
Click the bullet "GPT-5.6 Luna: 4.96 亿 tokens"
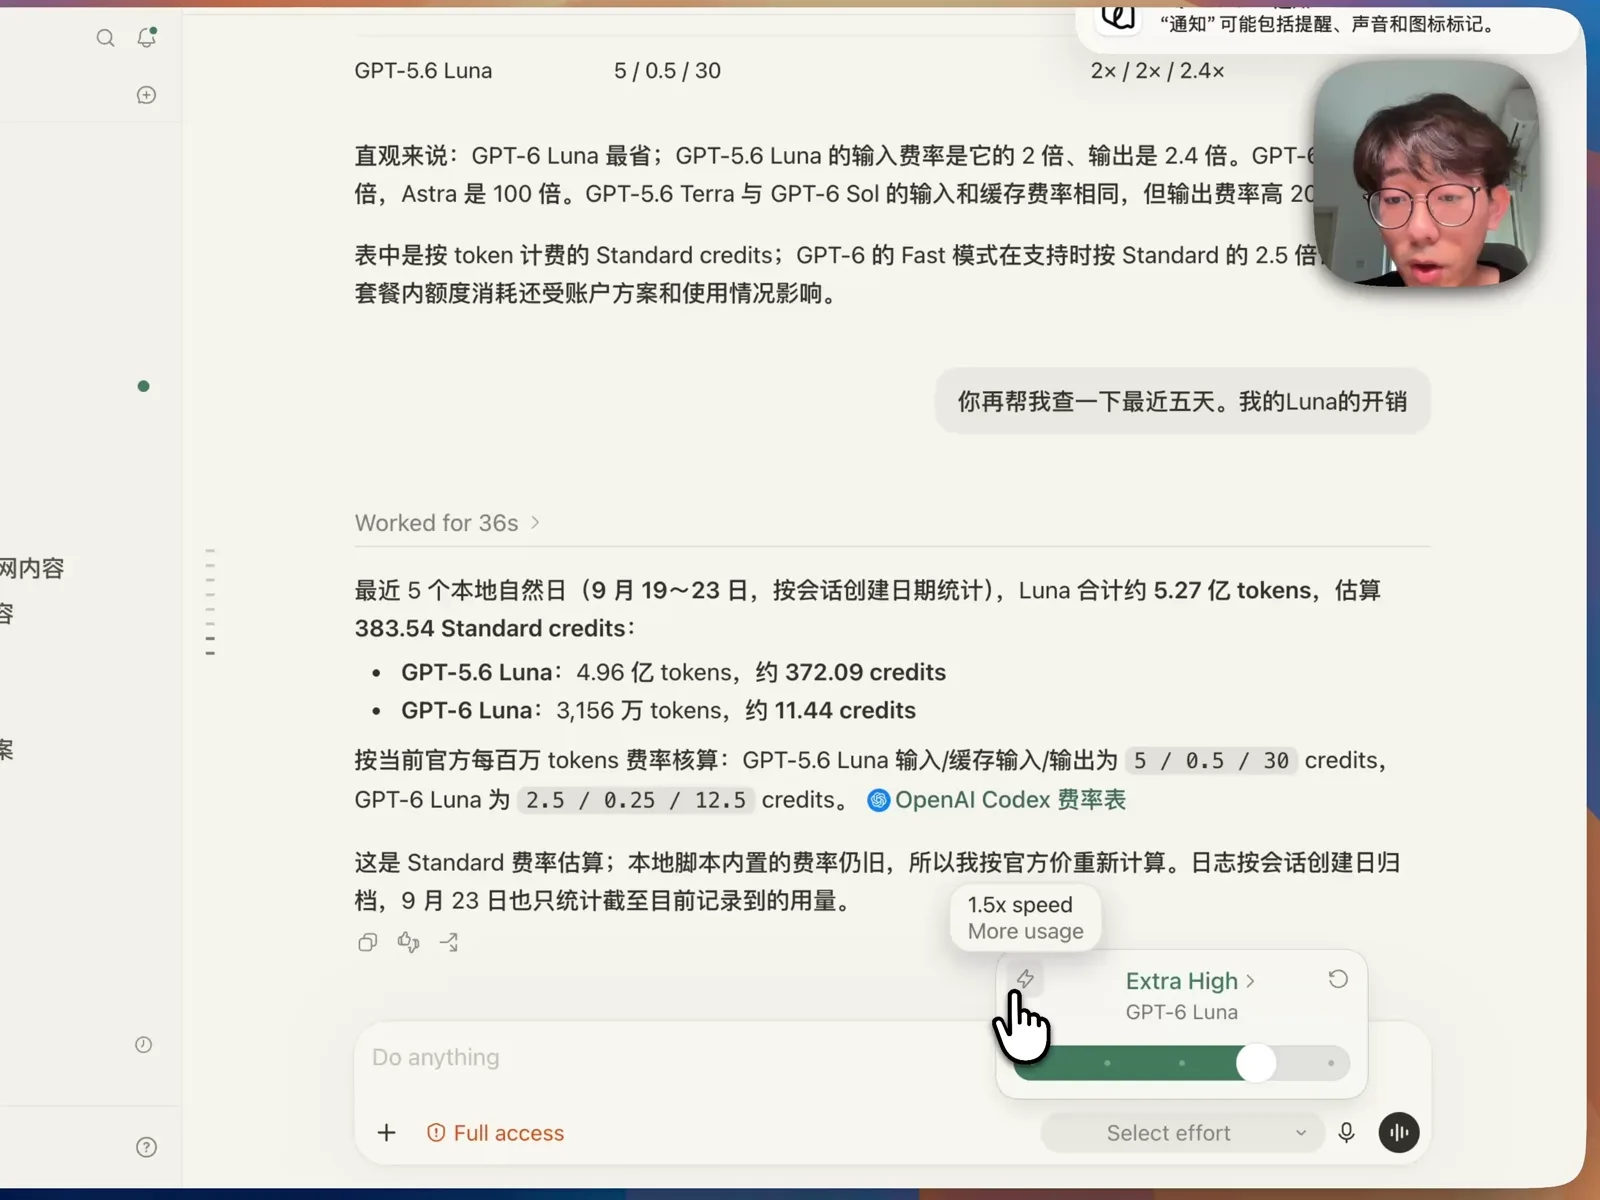click(673, 672)
